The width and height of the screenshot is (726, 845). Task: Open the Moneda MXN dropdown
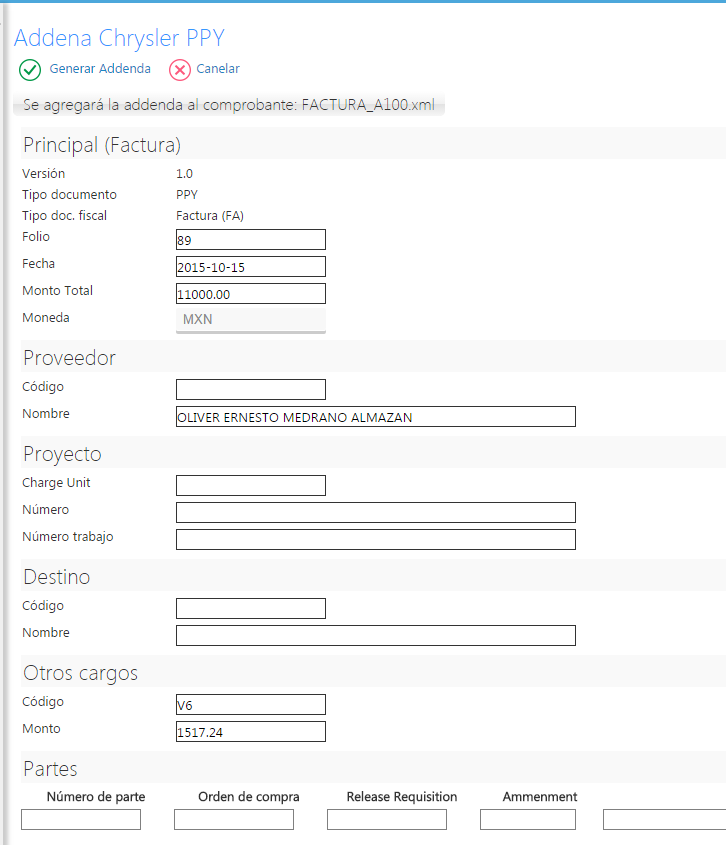(251, 320)
